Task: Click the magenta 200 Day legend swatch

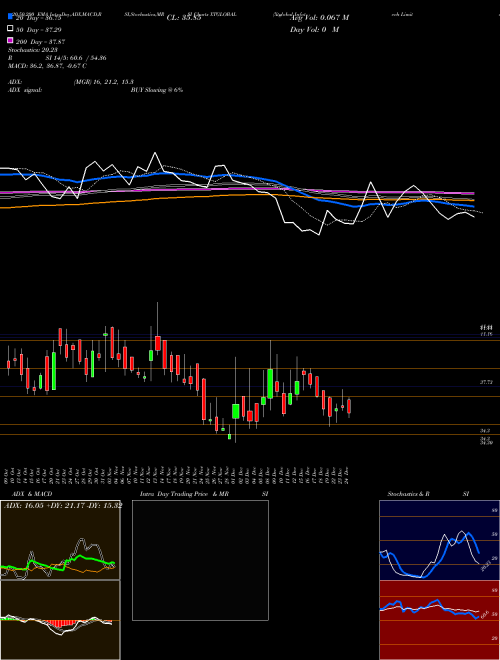Action: pyautogui.click(x=10, y=40)
